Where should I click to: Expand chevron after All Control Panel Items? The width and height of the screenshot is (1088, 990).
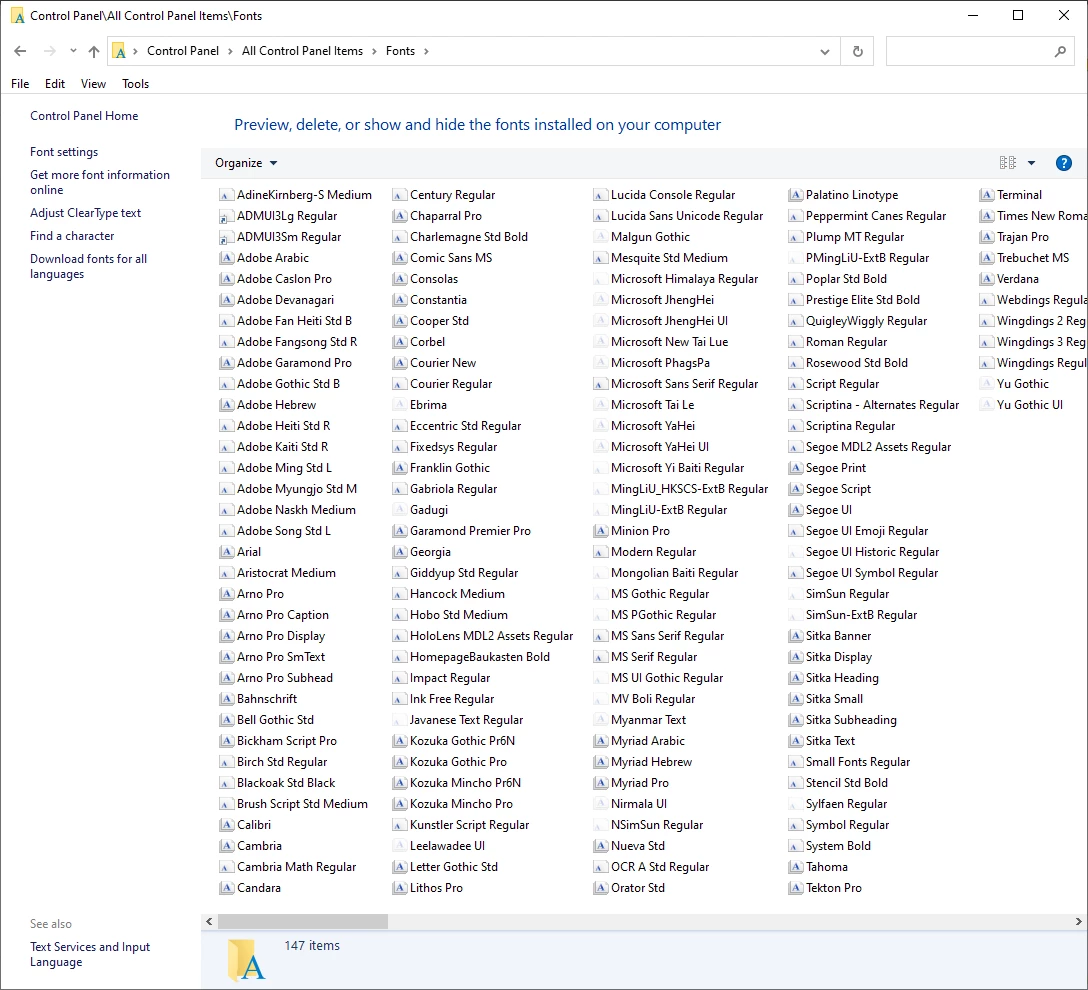click(375, 51)
